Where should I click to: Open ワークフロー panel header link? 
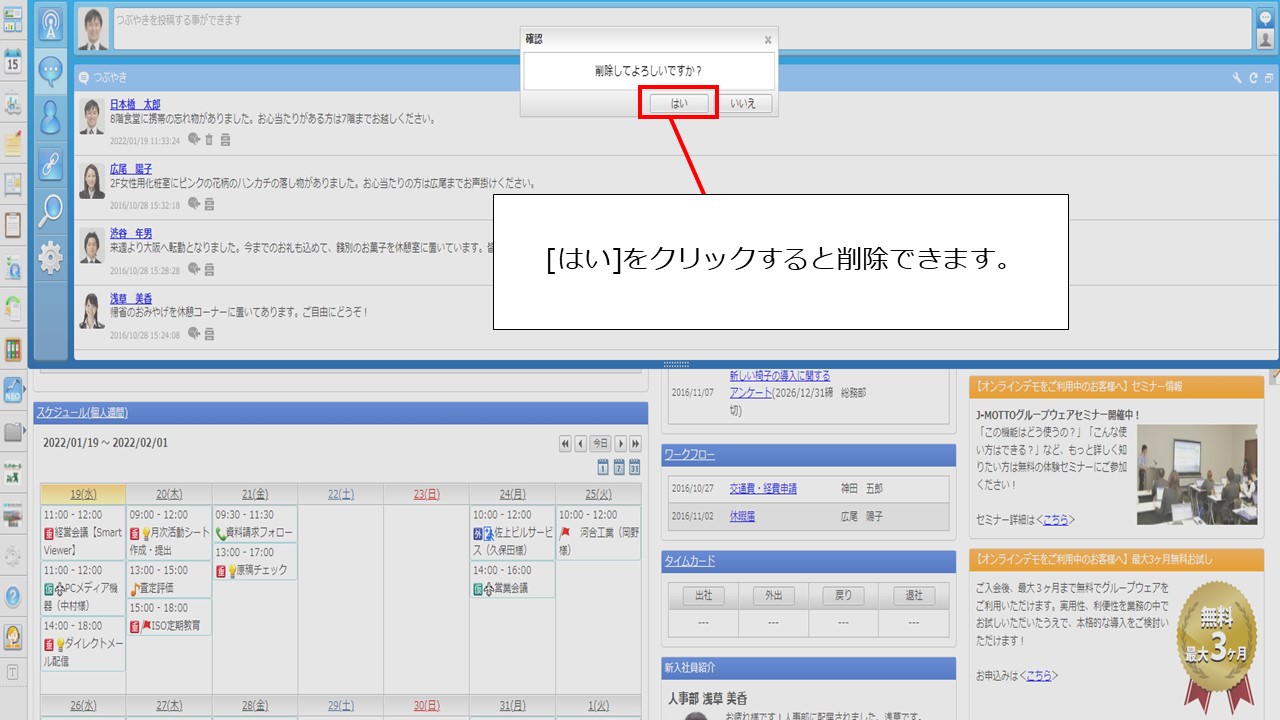690,455
